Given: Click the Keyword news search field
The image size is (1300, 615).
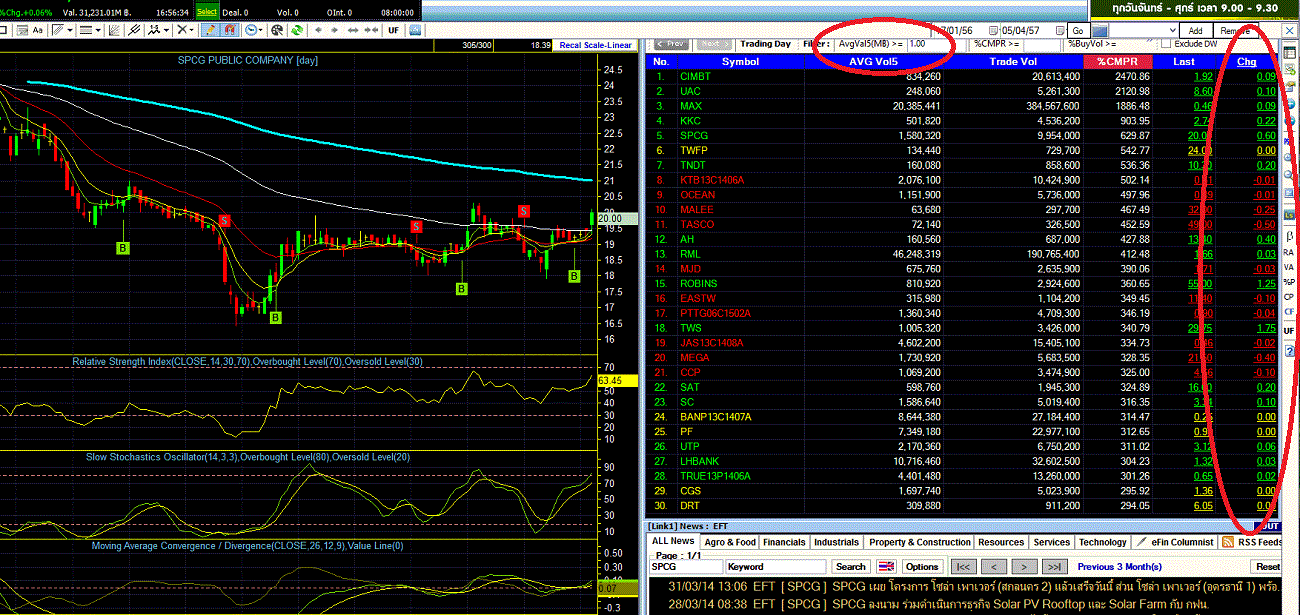Looking at the screenshot, I should (x=775, y=566).
